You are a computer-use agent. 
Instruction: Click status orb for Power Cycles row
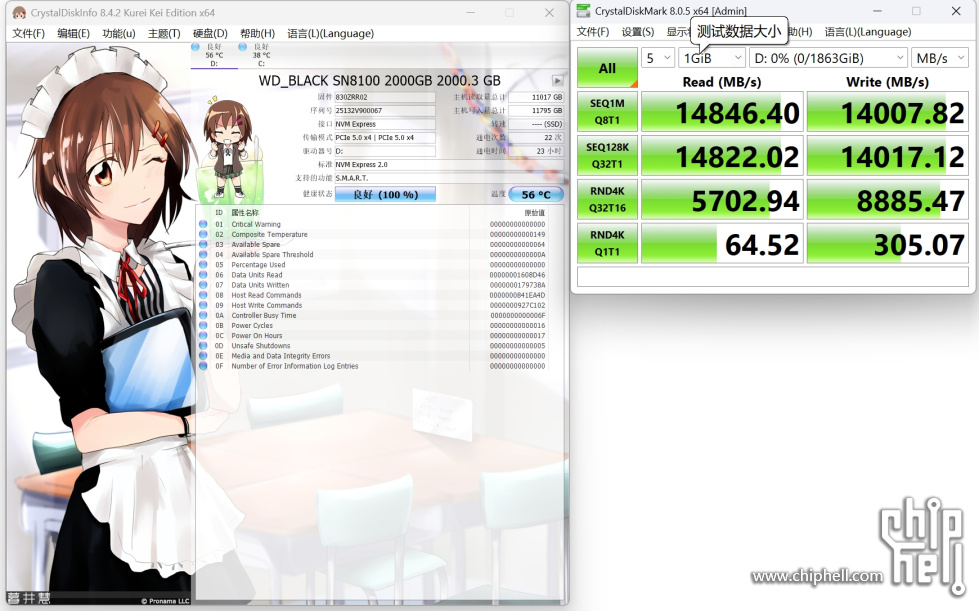(x=203, y=325)
